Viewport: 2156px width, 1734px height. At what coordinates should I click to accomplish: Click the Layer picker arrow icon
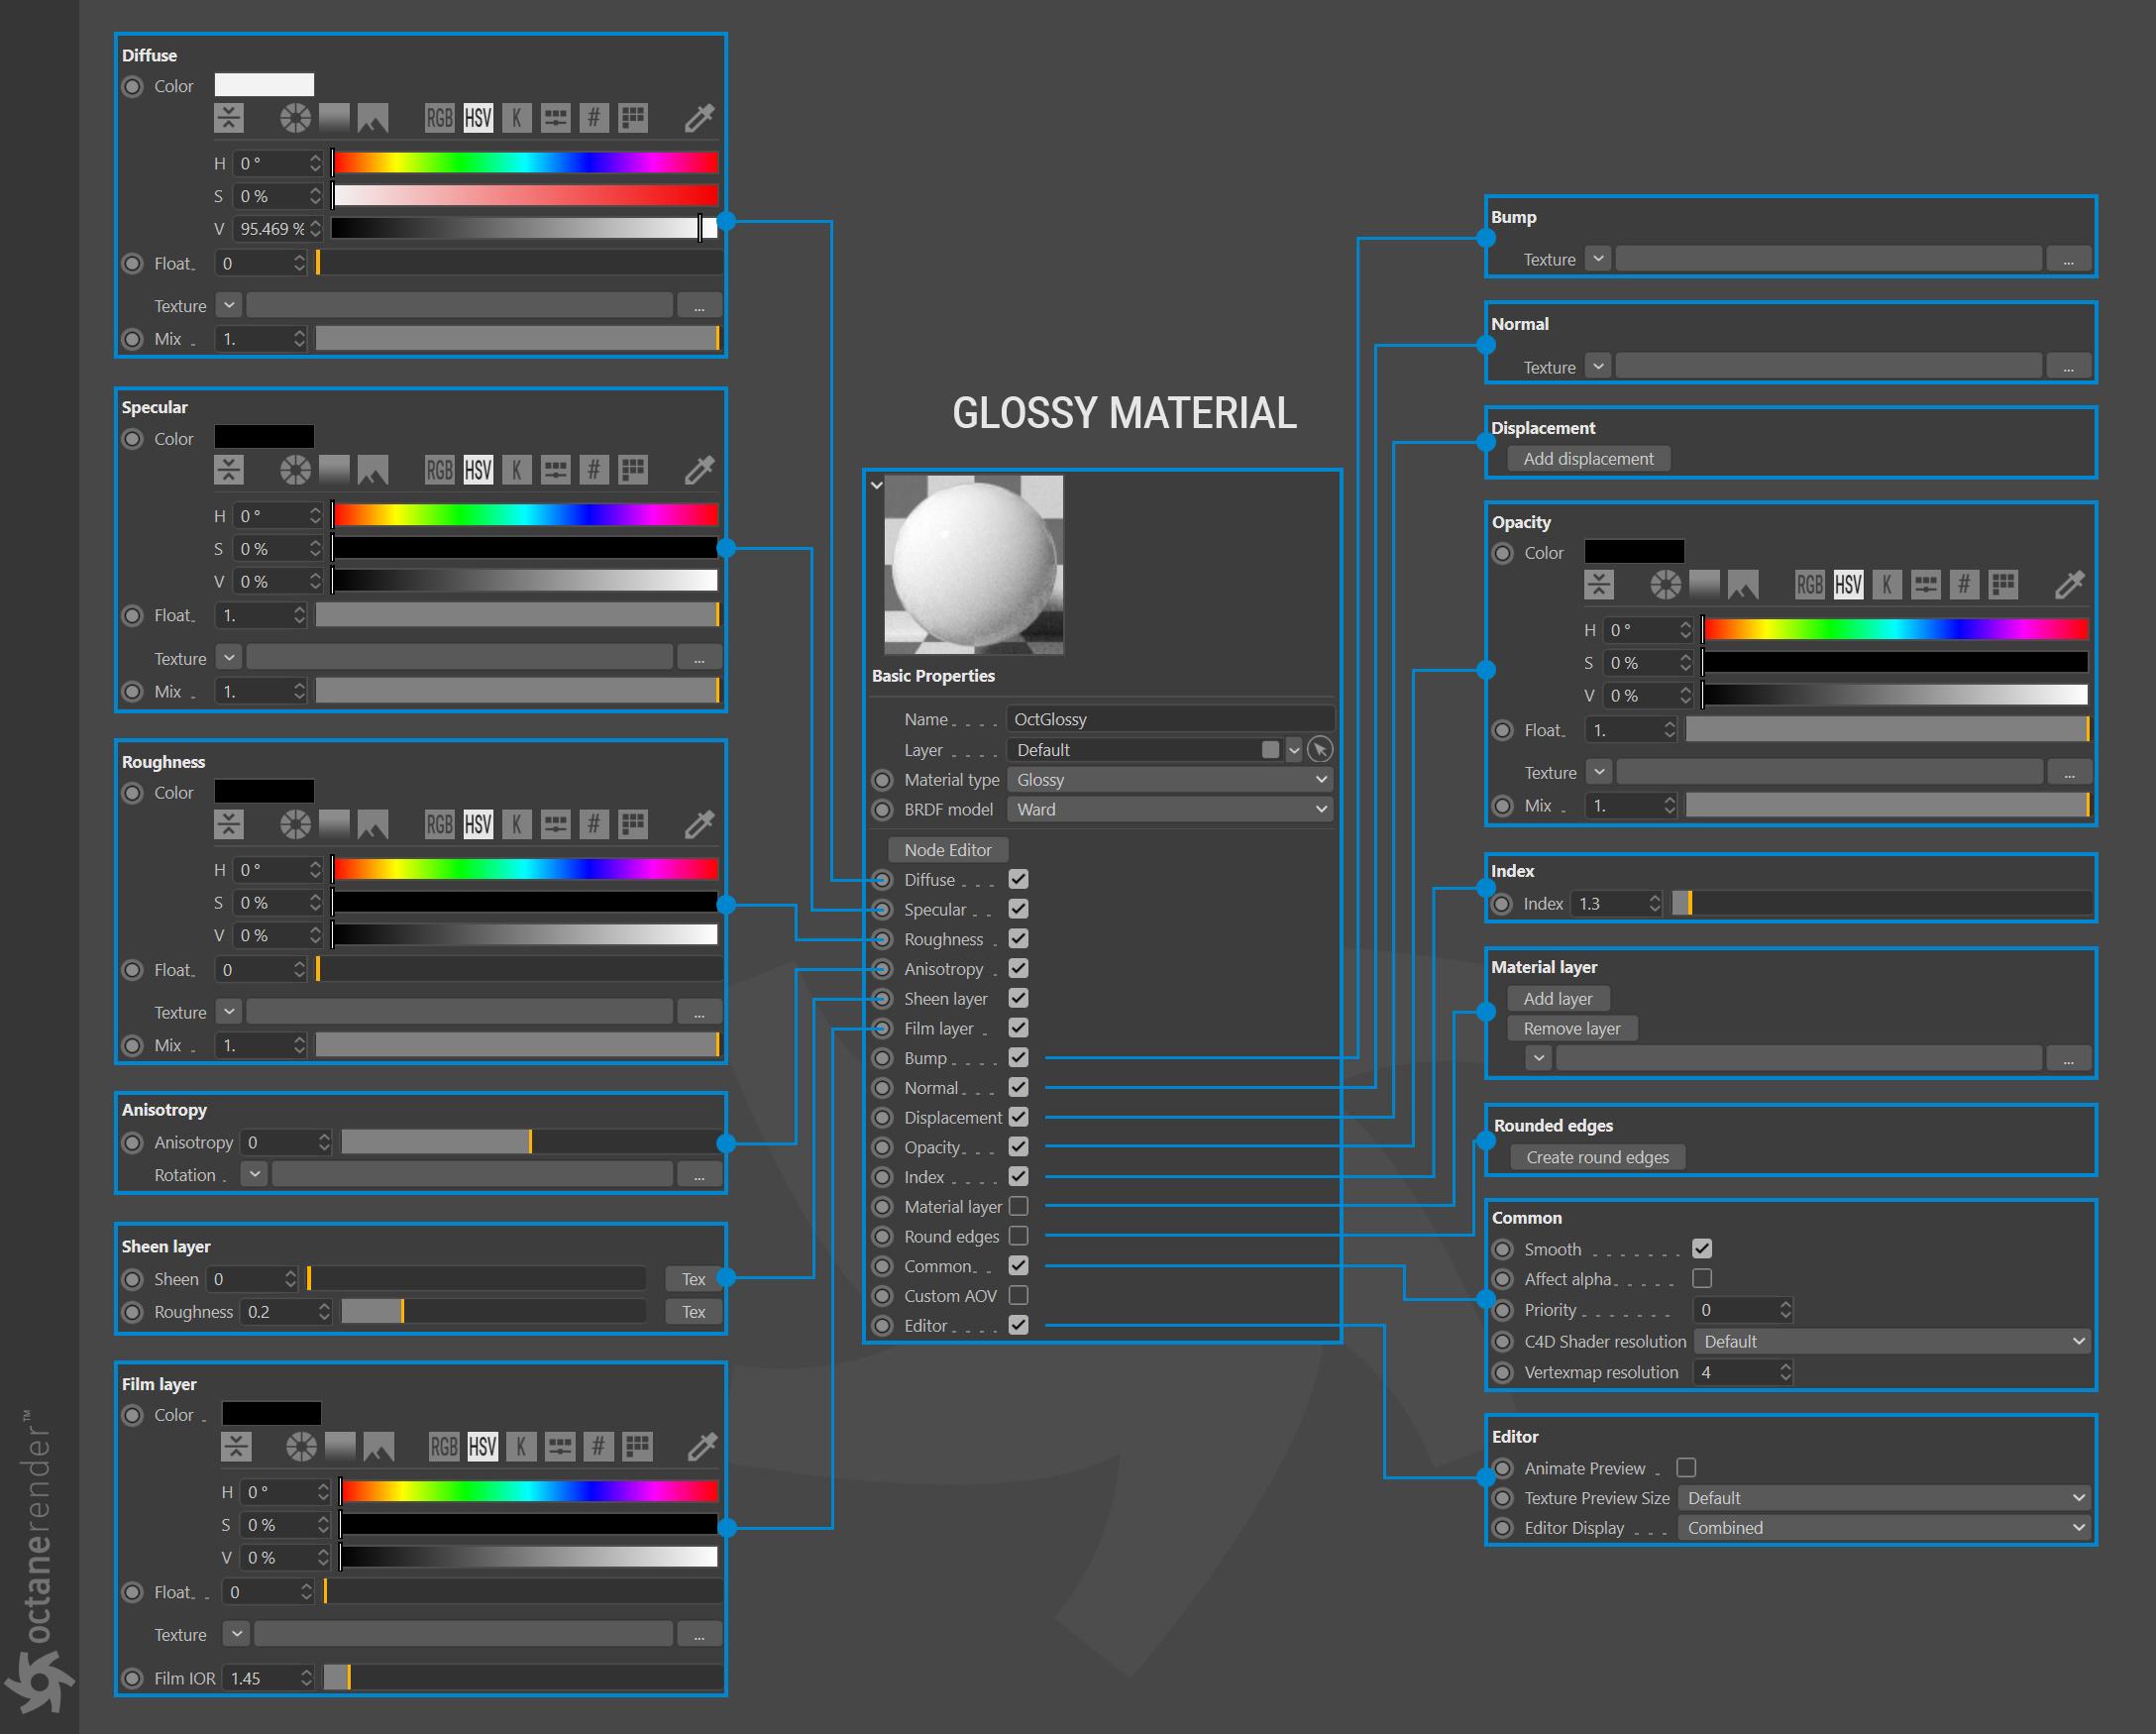click(x=1320, y=750)
